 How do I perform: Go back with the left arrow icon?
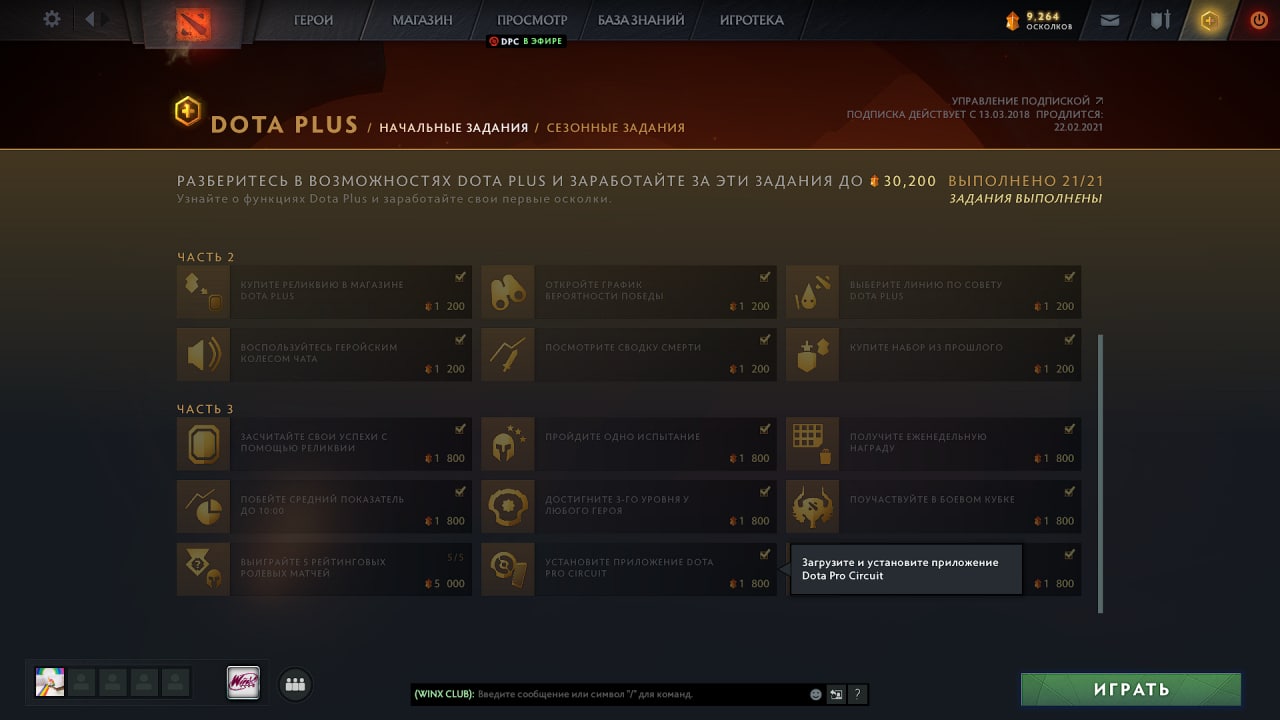click(x=91, y=19)
